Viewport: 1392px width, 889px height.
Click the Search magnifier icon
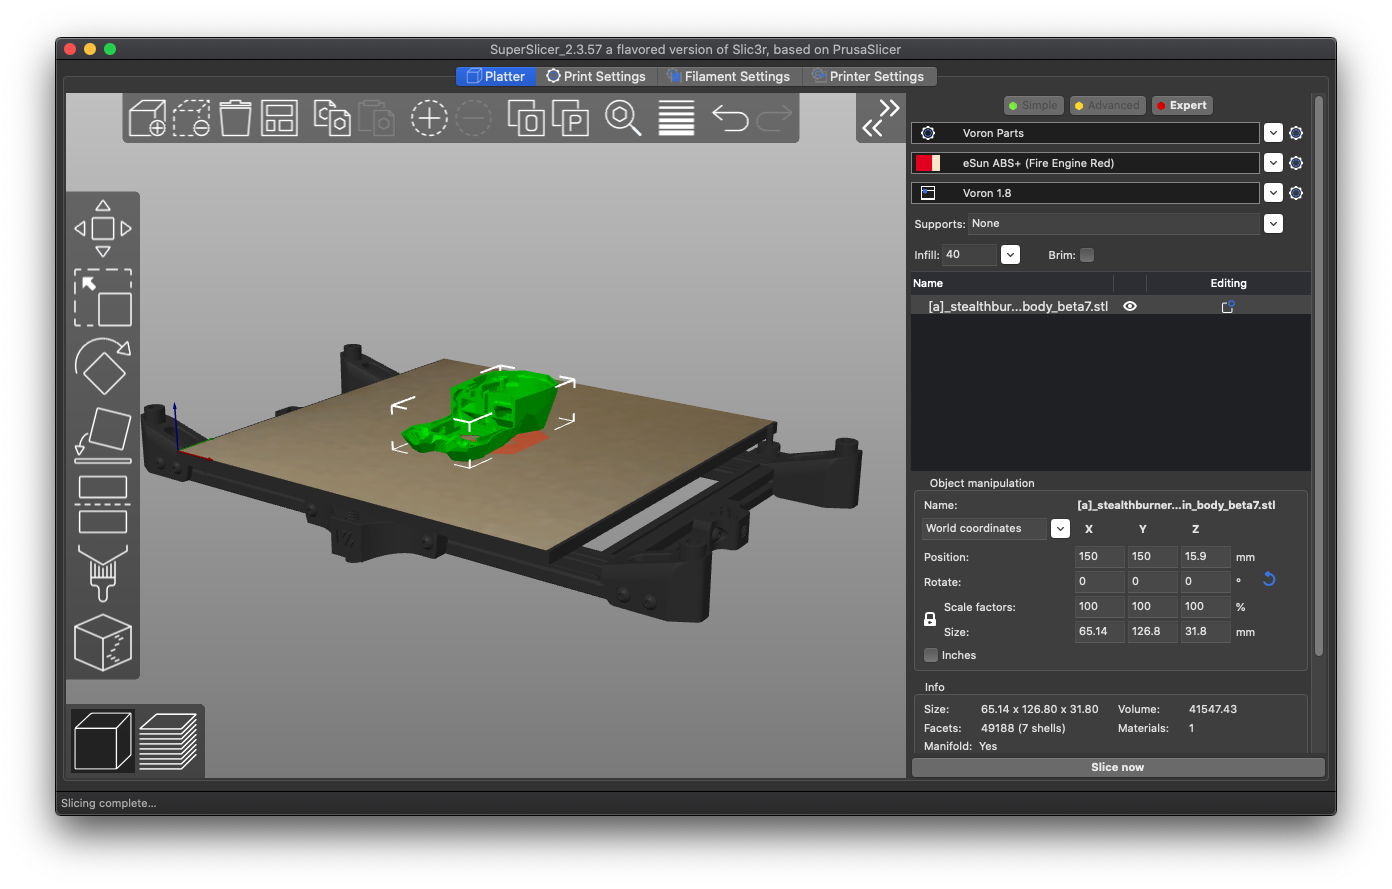coord(623,118)
